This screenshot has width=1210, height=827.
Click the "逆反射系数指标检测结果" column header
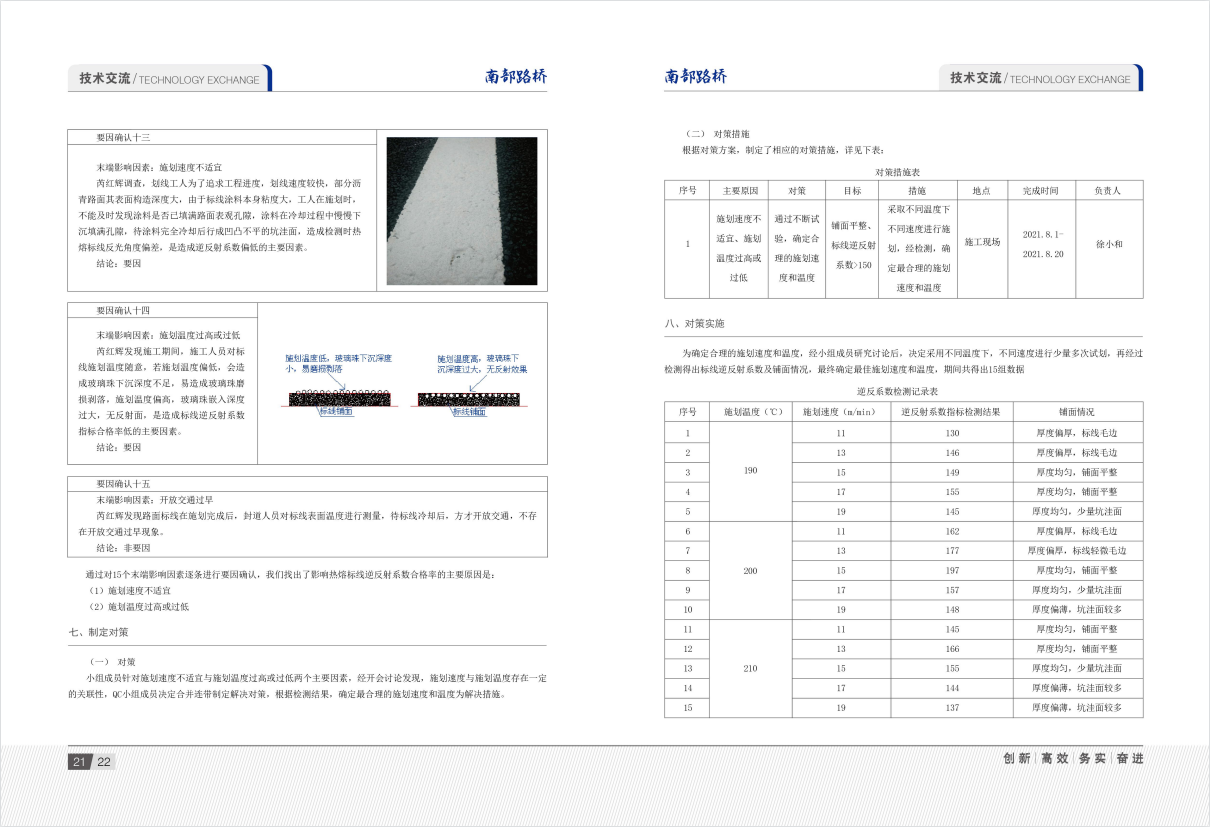pyautogui.click(x=952, y=412)
